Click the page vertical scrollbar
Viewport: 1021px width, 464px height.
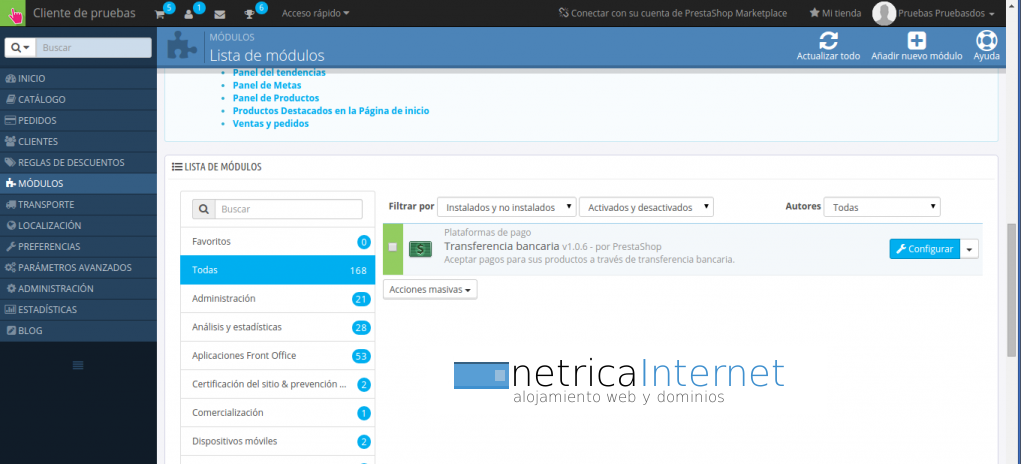(1011, 290)
